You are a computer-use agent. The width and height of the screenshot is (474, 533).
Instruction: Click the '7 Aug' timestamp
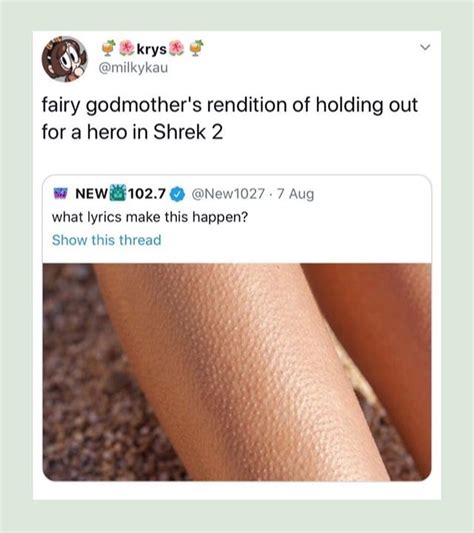tap(295, 194)
